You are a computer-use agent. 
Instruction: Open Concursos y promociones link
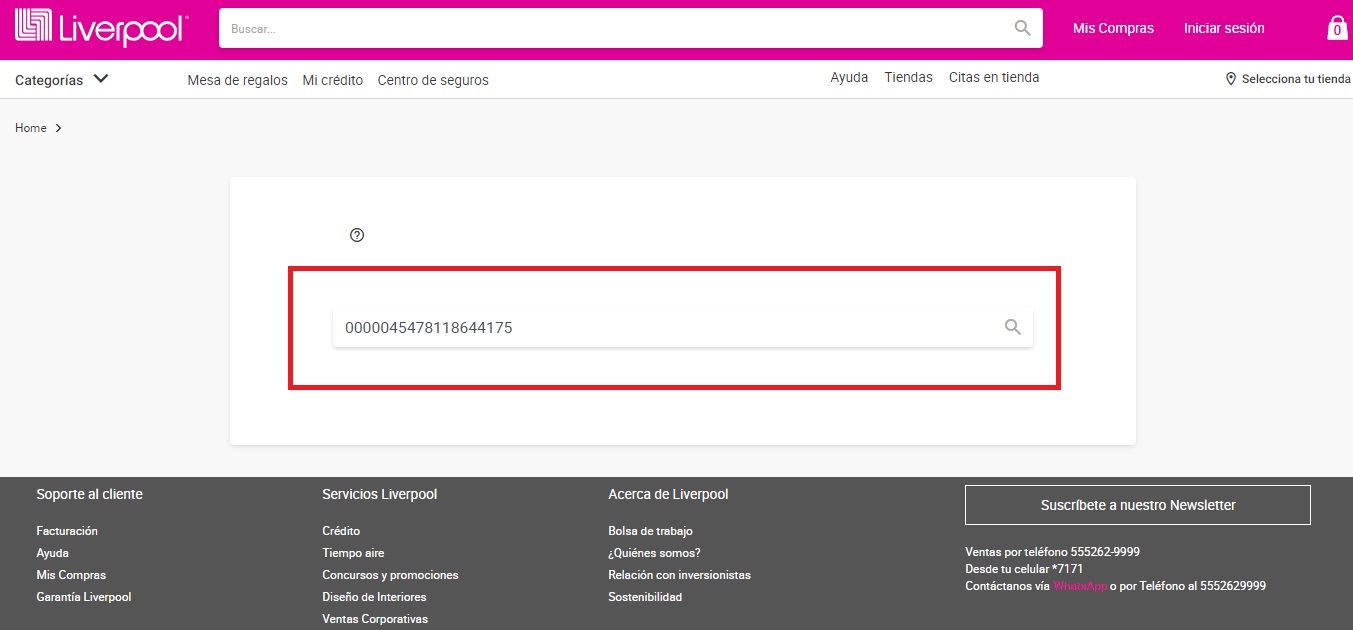tap(390, 575)
